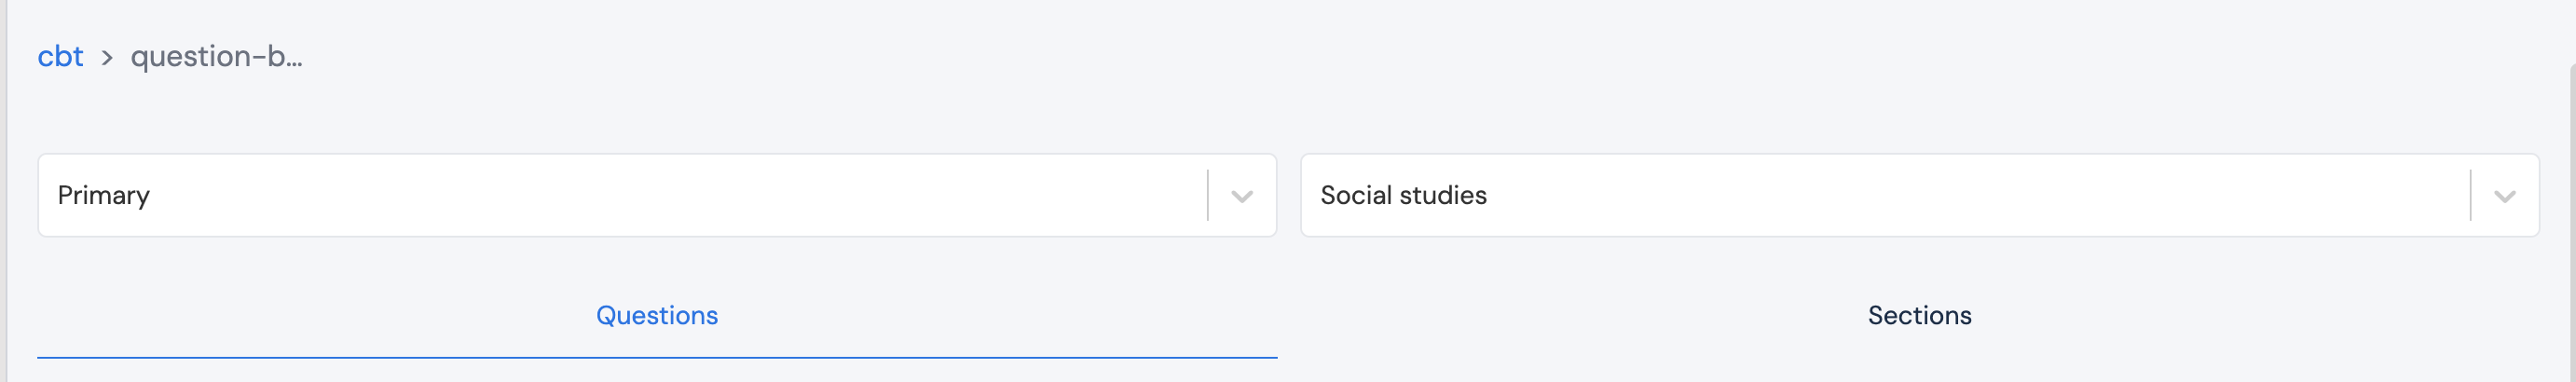This screenshot has height=382, width=2576.
Task: Click blank area left of Questions label
Action: [300, 316]
